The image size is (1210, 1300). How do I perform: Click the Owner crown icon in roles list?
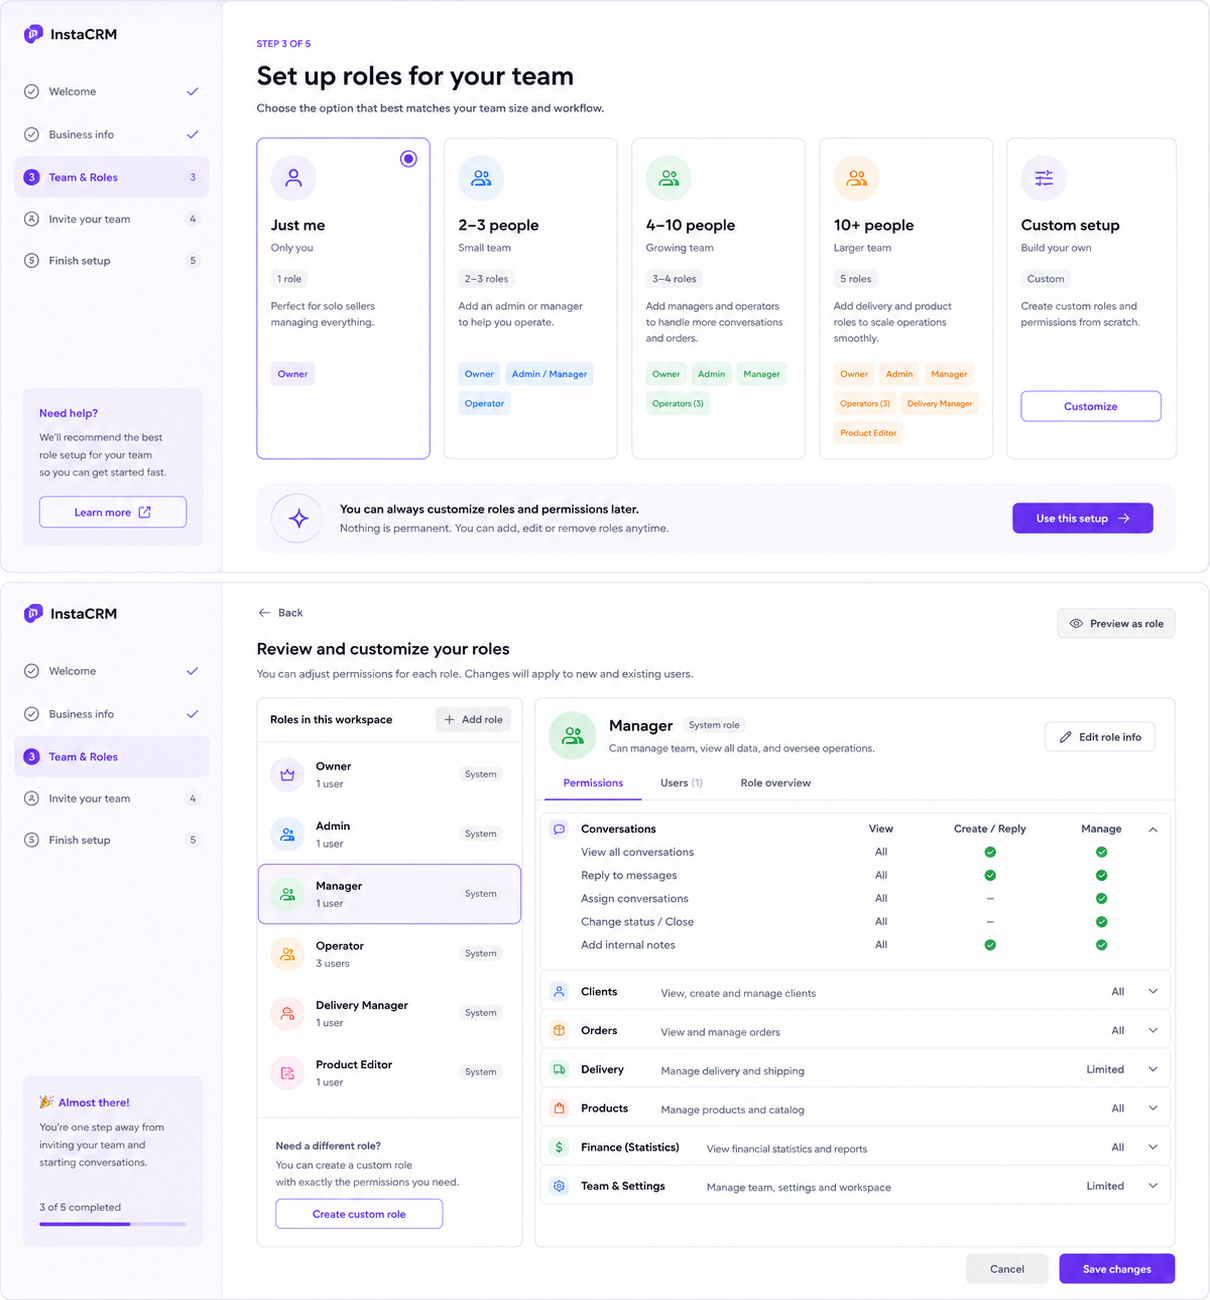point(287,774)
